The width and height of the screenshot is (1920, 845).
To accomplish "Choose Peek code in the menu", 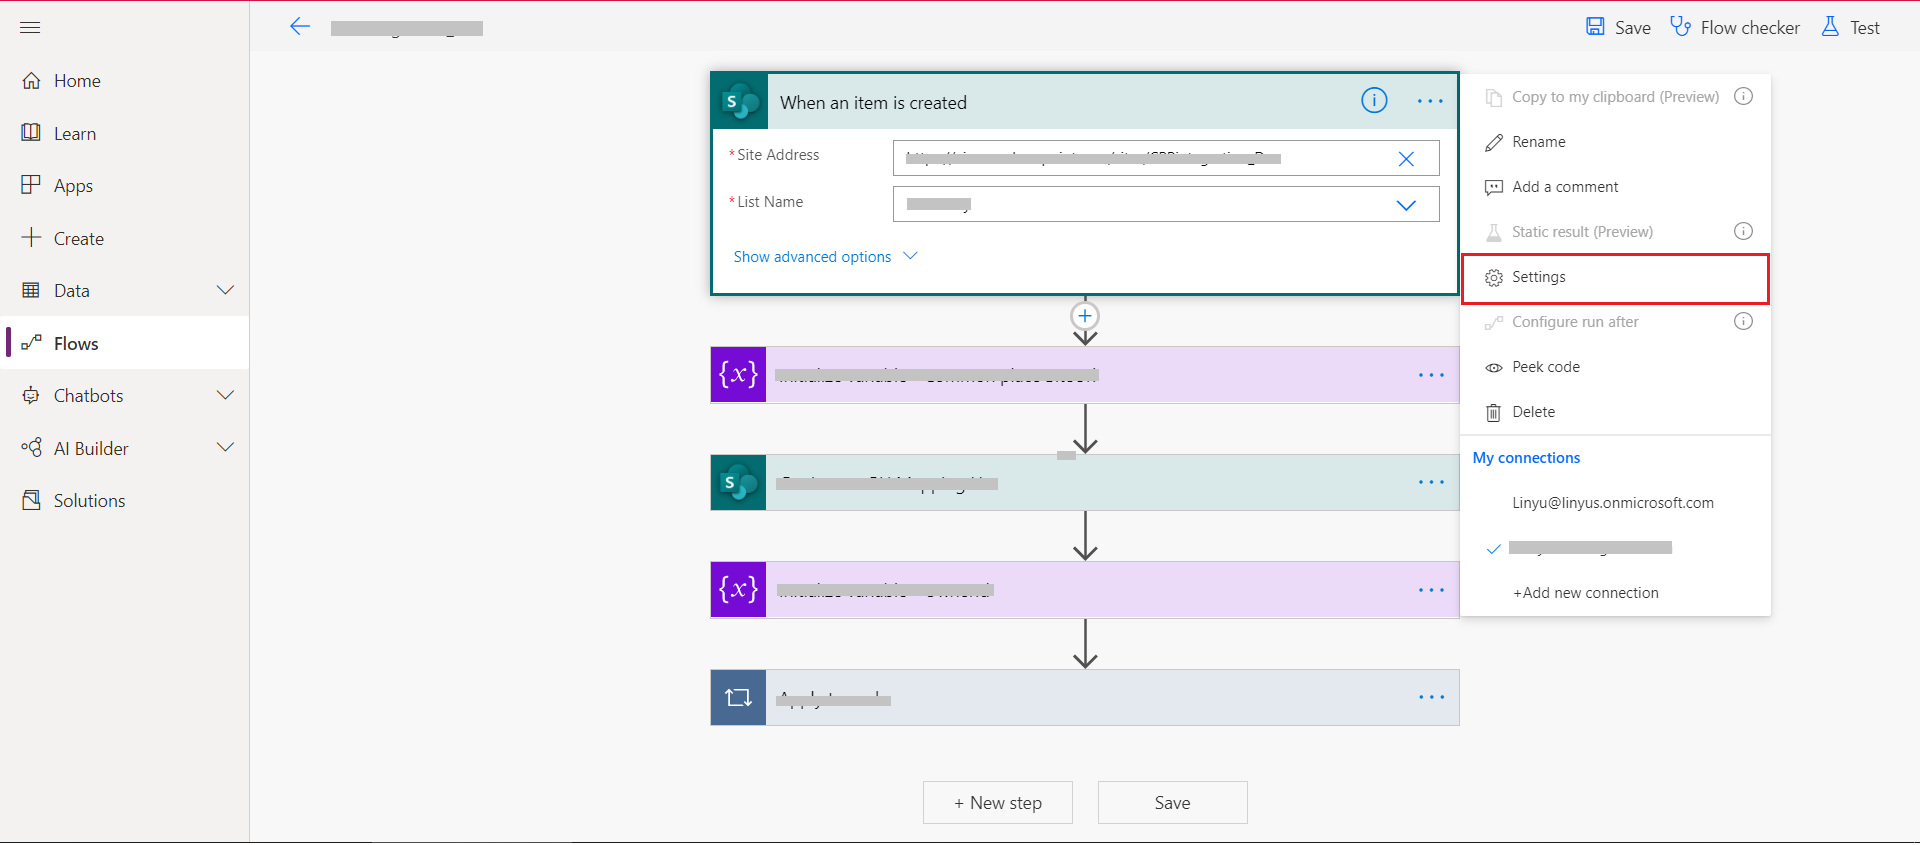I will [x=1545, y=367].
